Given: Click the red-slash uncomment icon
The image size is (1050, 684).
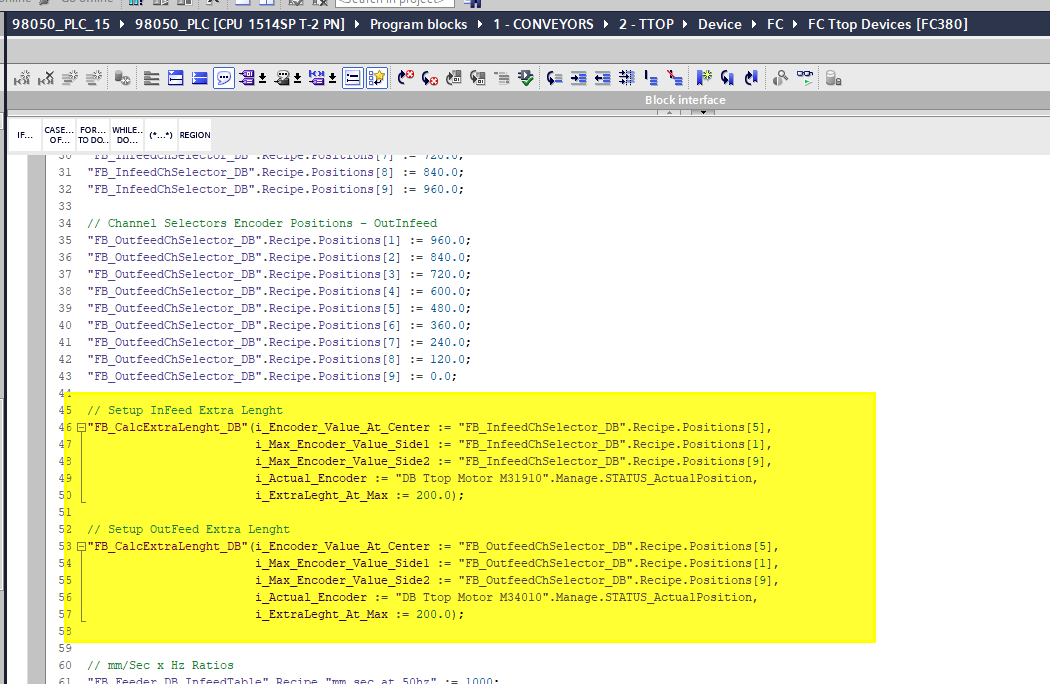Looking at the screenshot, I should click(675, 78).
